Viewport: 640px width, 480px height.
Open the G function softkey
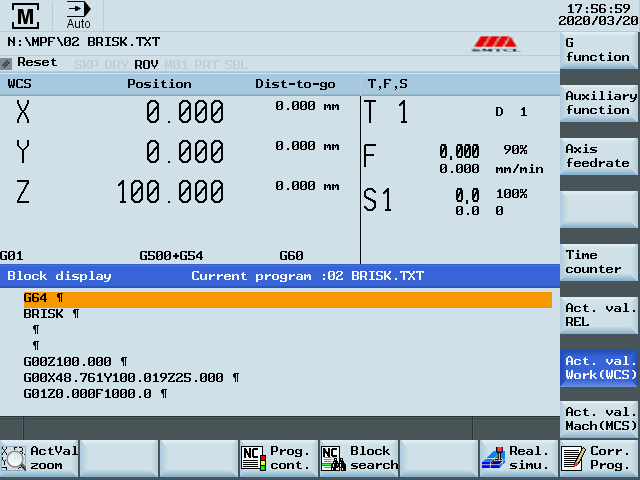click(x=598, y=50)
